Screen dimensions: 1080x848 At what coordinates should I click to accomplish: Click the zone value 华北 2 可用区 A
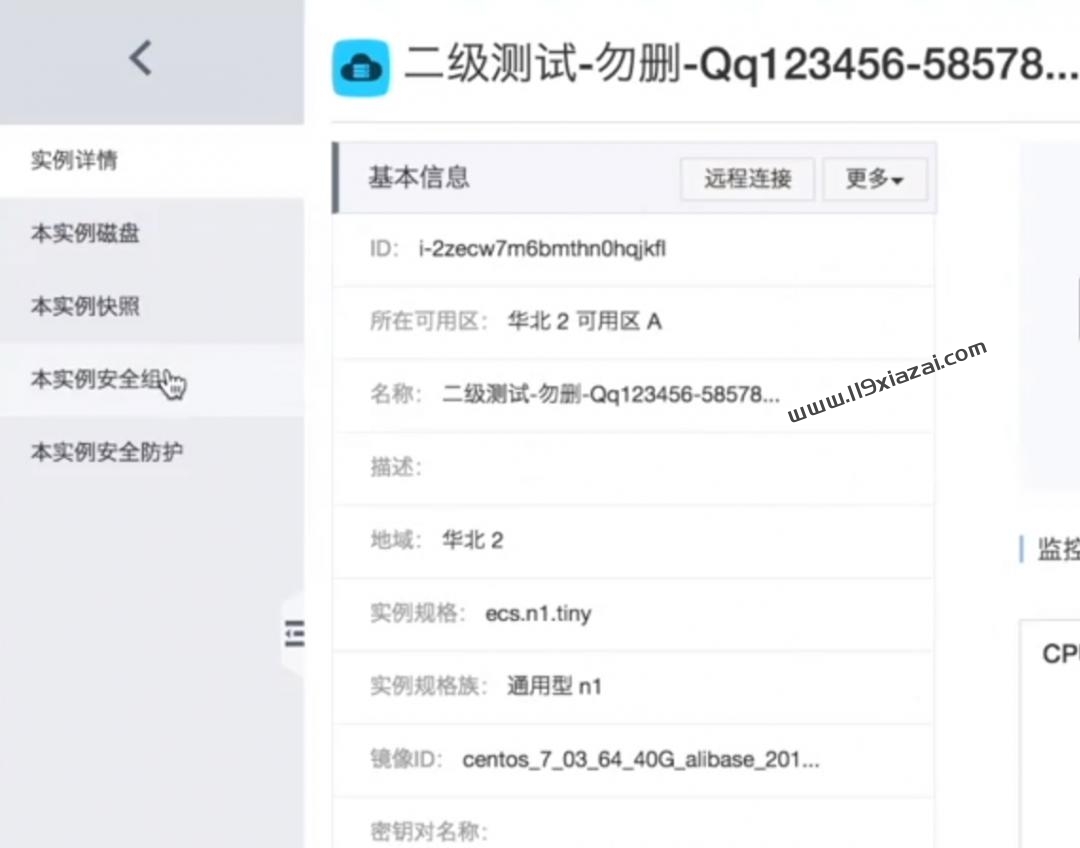click(x=584, y=321)
